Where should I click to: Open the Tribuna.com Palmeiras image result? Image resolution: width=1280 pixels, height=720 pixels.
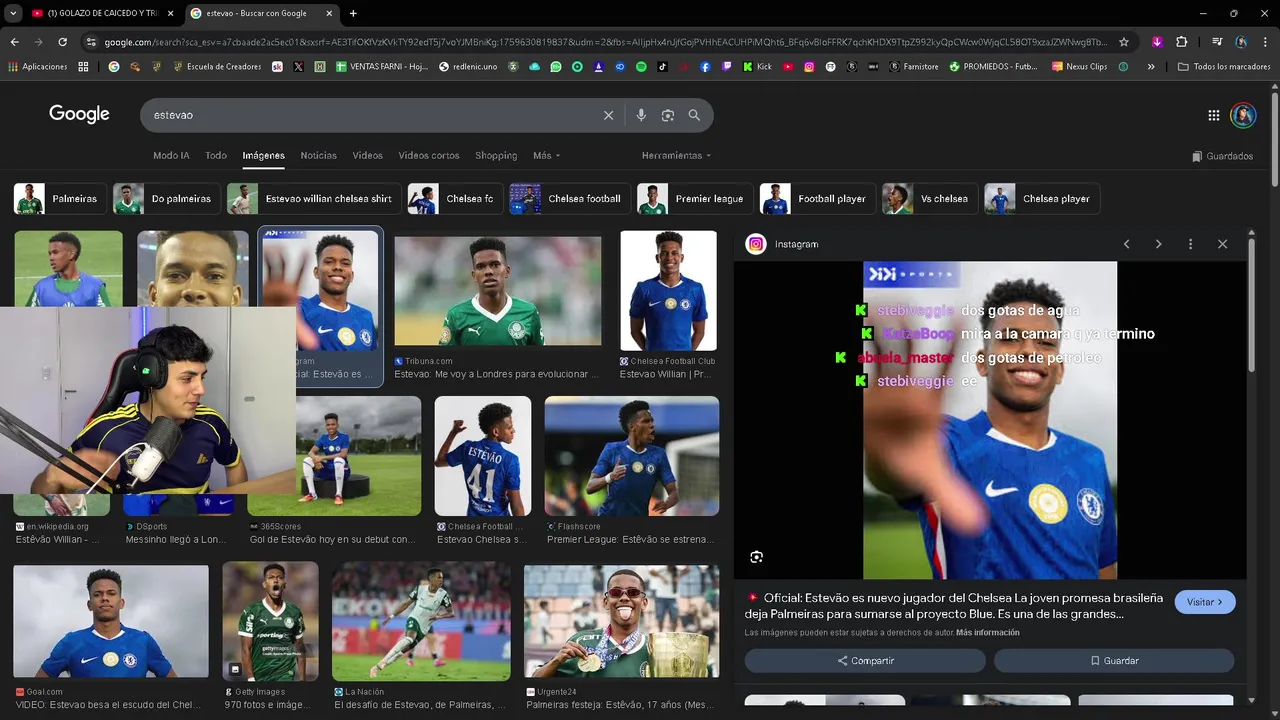pos(498,292)
